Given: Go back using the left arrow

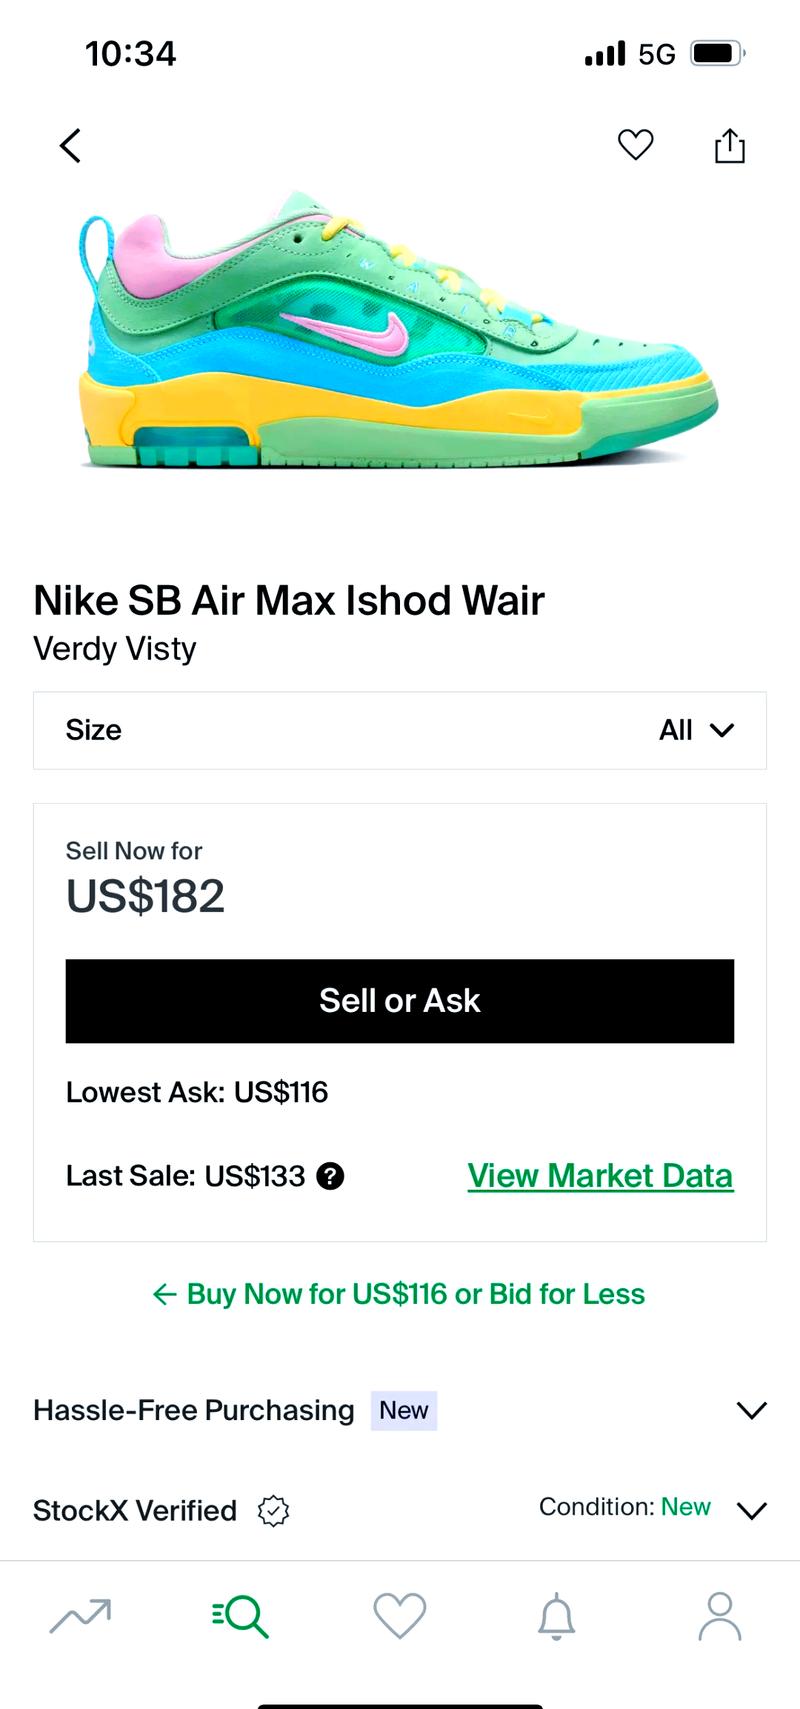Looking at the screenshot, I should tap(70, 146).
